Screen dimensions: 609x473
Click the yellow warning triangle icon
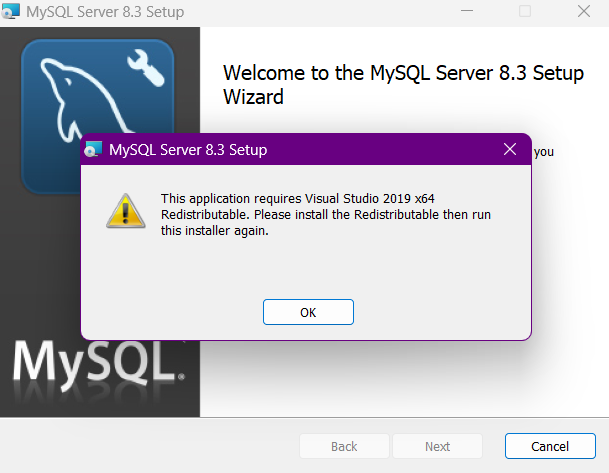click(x=126, y=211)
